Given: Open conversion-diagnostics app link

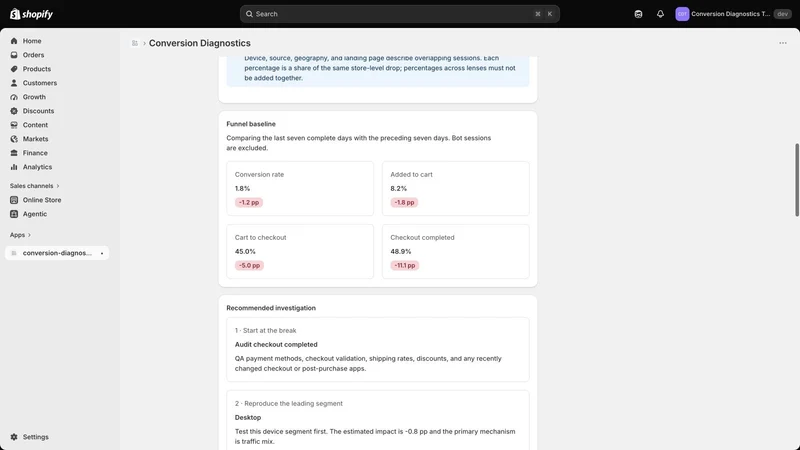Looking at the screenshot, I should click(x=57, y=253).
